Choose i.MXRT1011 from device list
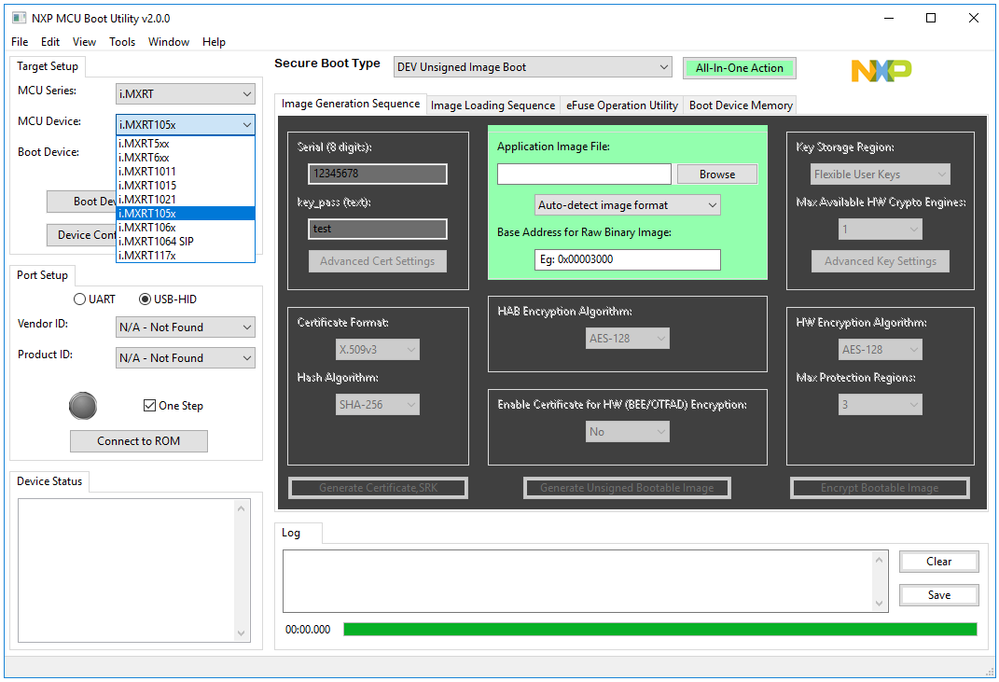Image resolution: width=999 pixels, height=682 pixels. [185, 171]
